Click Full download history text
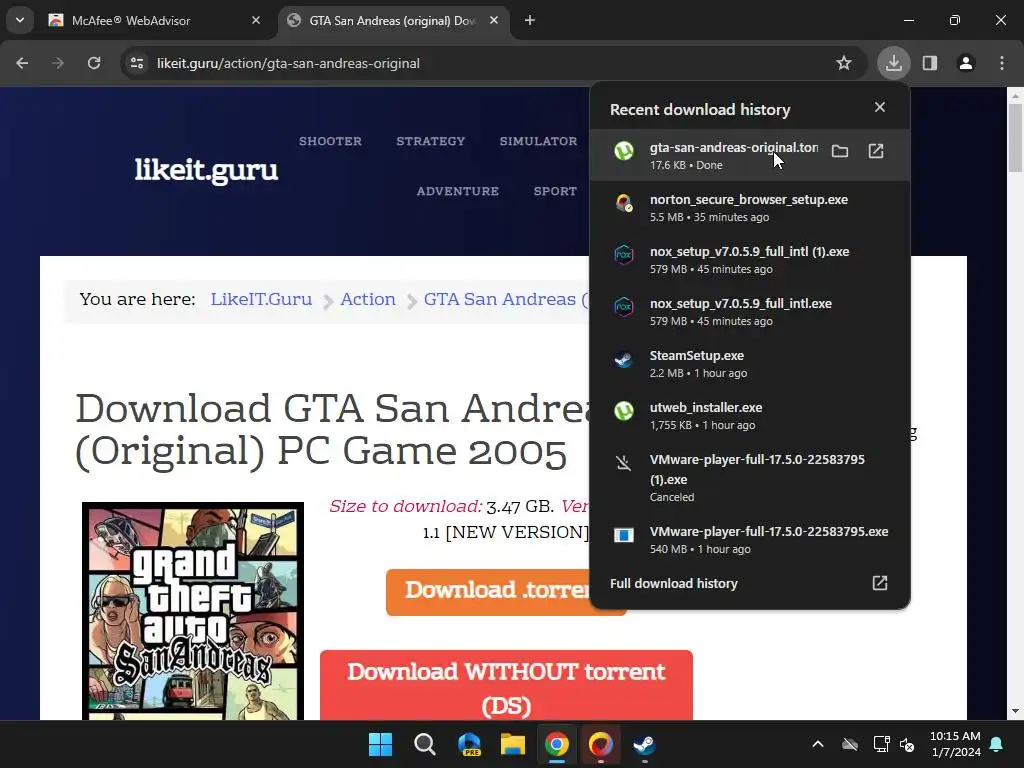Image resolution: width=1024 pixels, height=768 pixels. pos(673,583)
